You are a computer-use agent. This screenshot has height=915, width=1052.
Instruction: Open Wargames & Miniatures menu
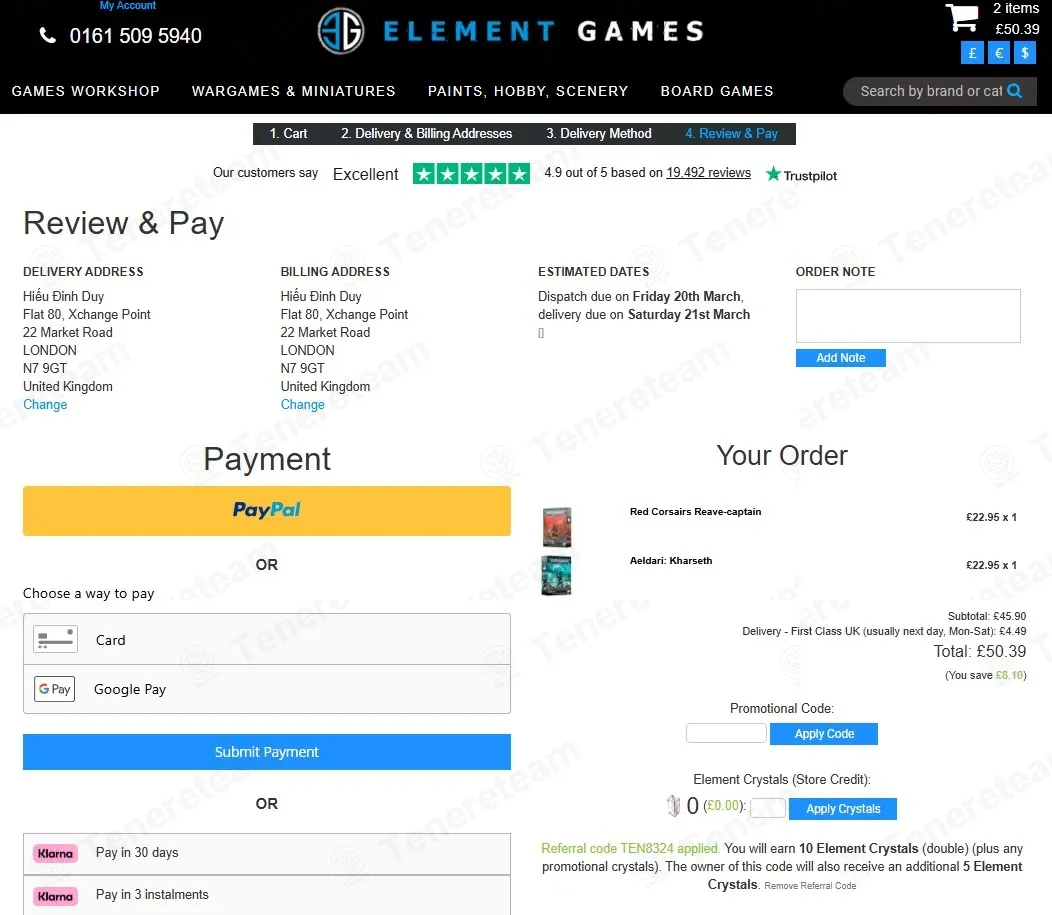coord(294,91)
